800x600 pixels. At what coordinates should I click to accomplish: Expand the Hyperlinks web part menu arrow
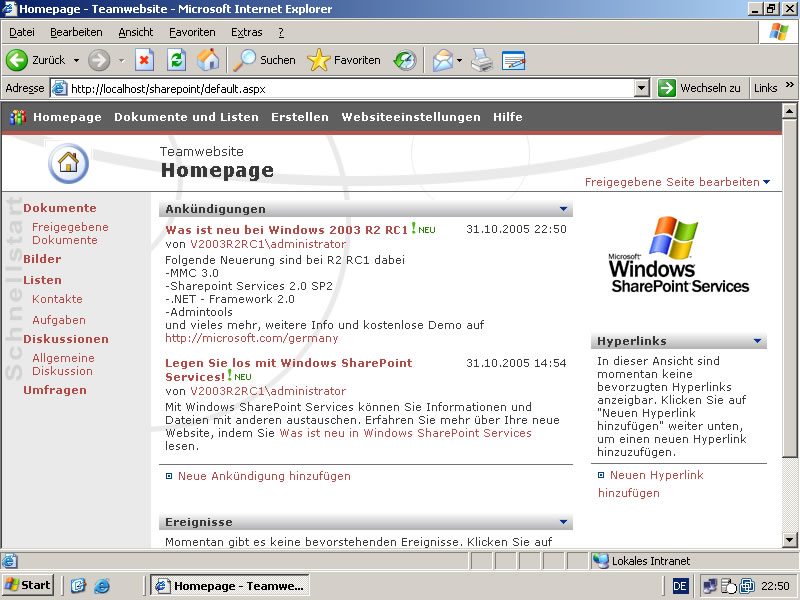[x=758, y=341]
